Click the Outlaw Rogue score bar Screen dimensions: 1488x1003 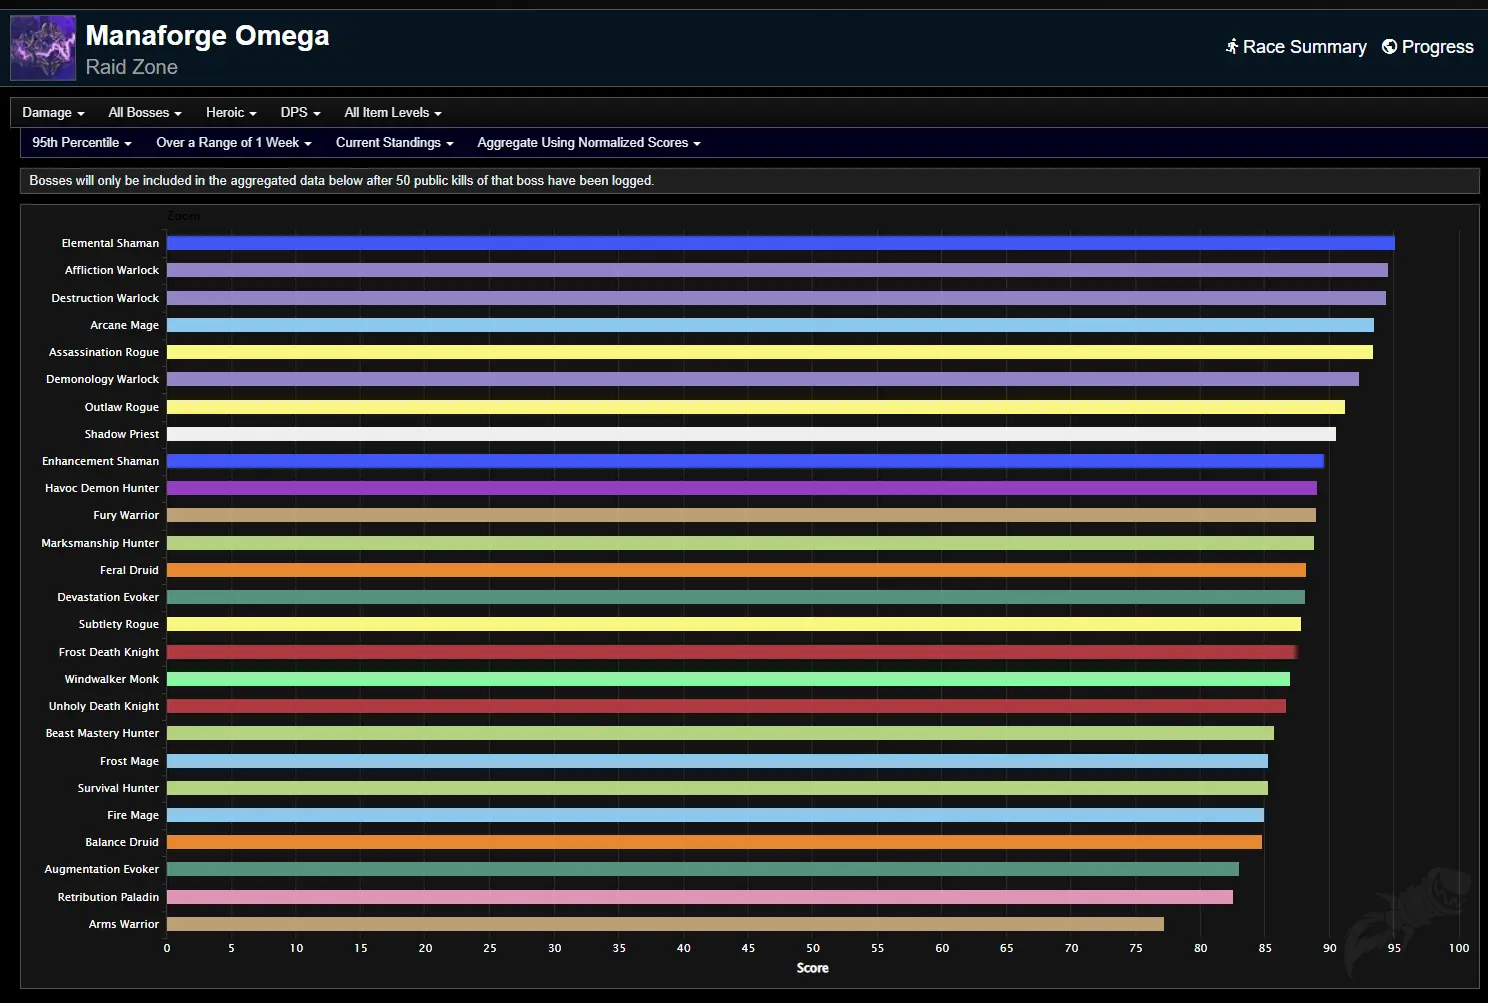point(756,407)
